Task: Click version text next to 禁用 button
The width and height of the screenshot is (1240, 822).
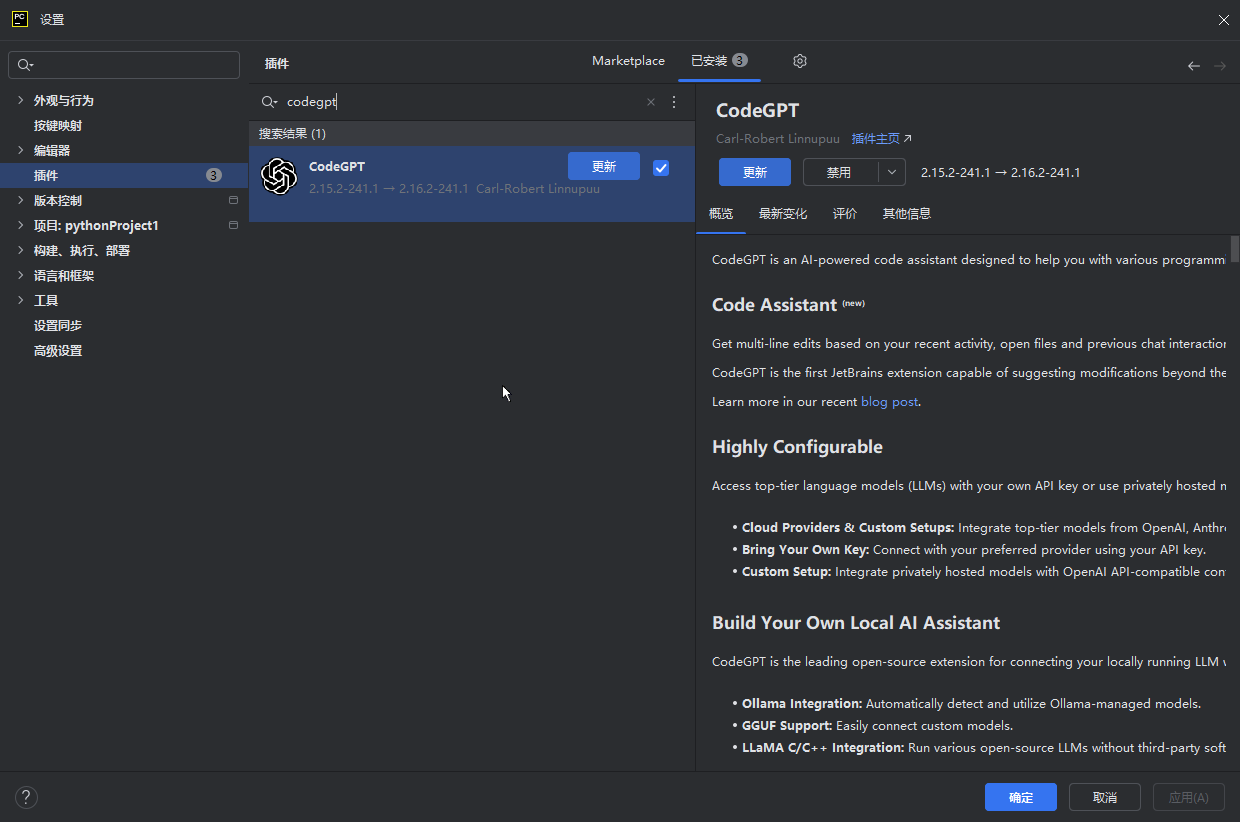Action: pos(1000,172)
